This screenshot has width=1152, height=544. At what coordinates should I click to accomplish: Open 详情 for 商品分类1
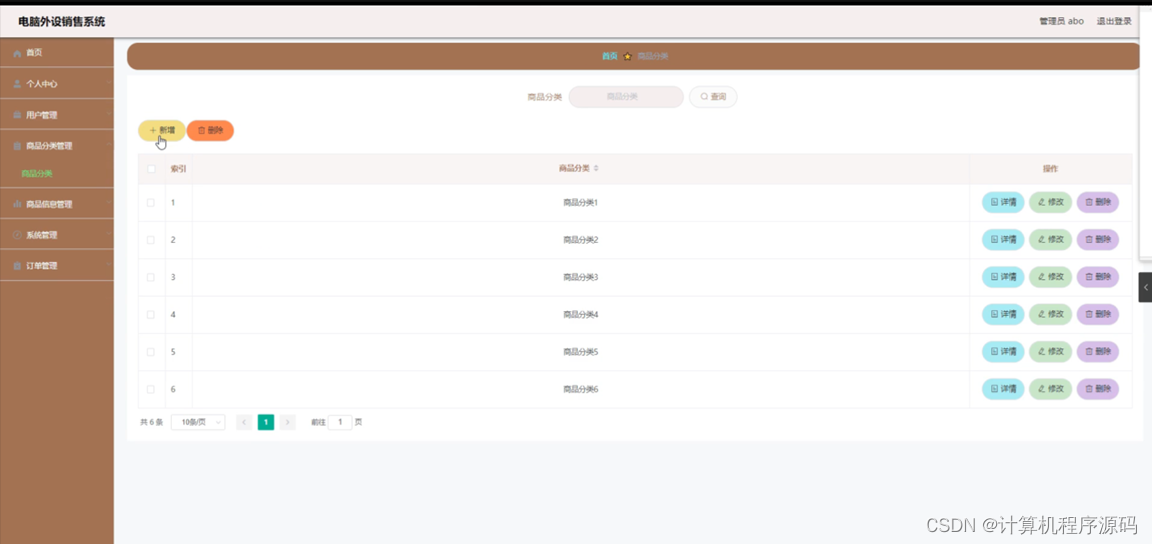(x=1003, y=202)
